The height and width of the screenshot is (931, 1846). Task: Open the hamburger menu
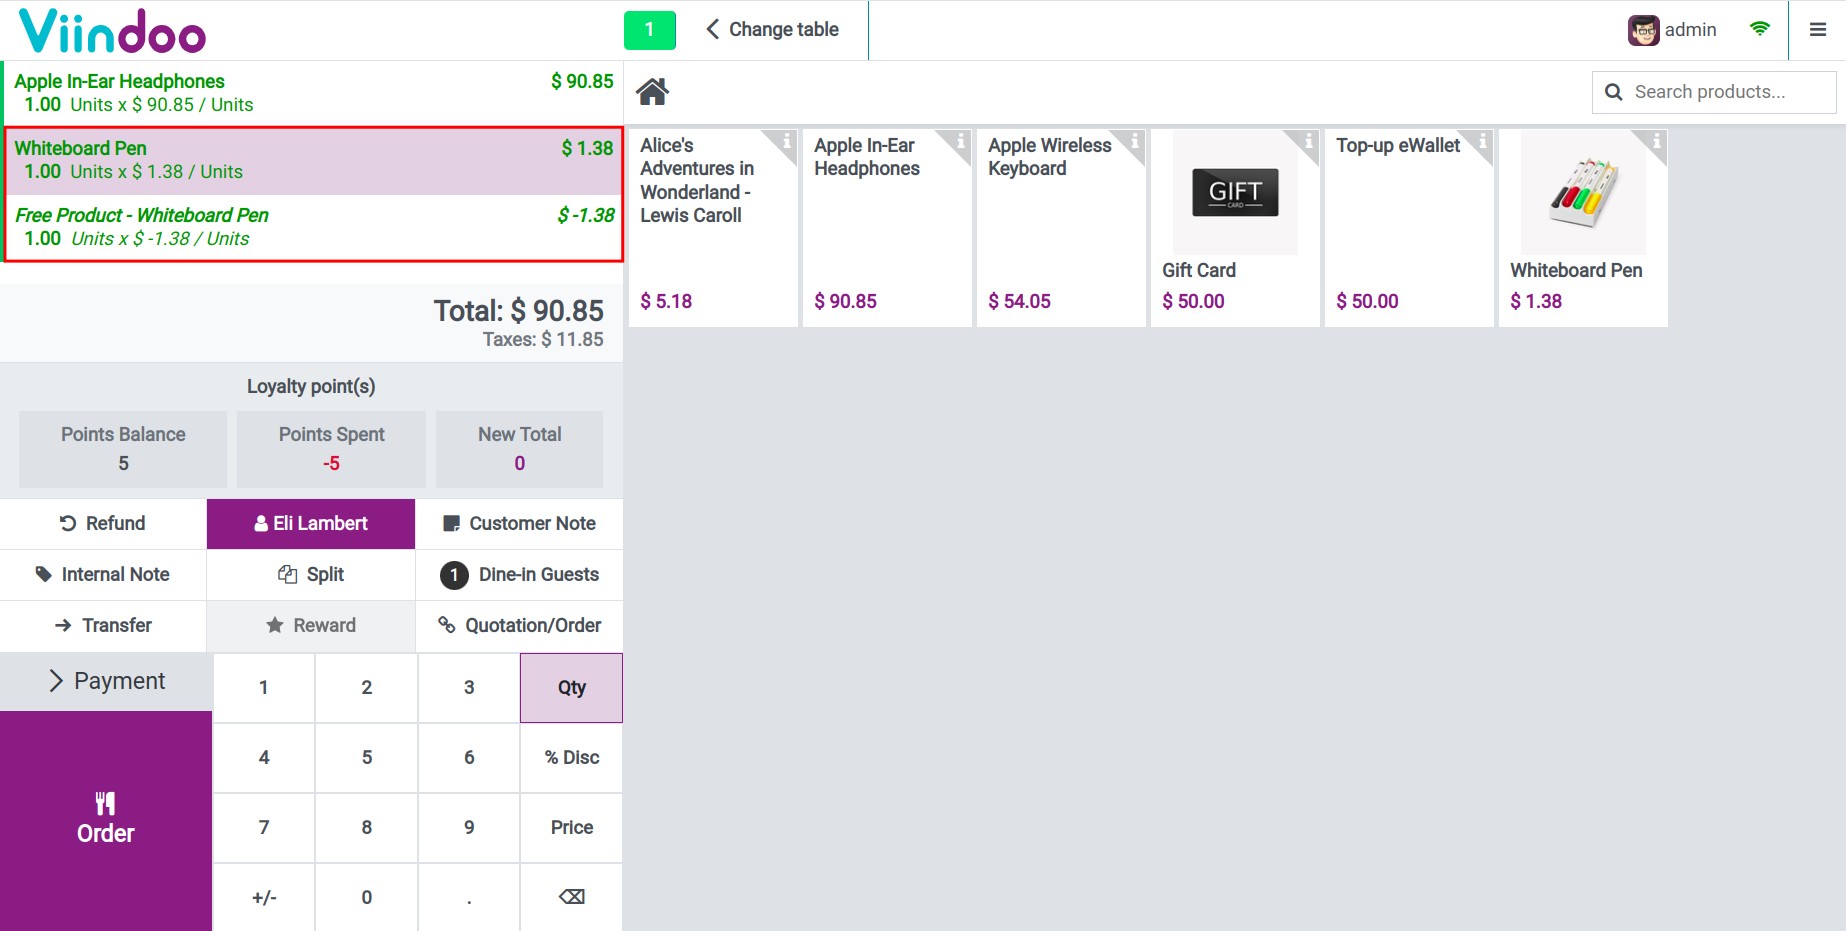[1818, 30]
